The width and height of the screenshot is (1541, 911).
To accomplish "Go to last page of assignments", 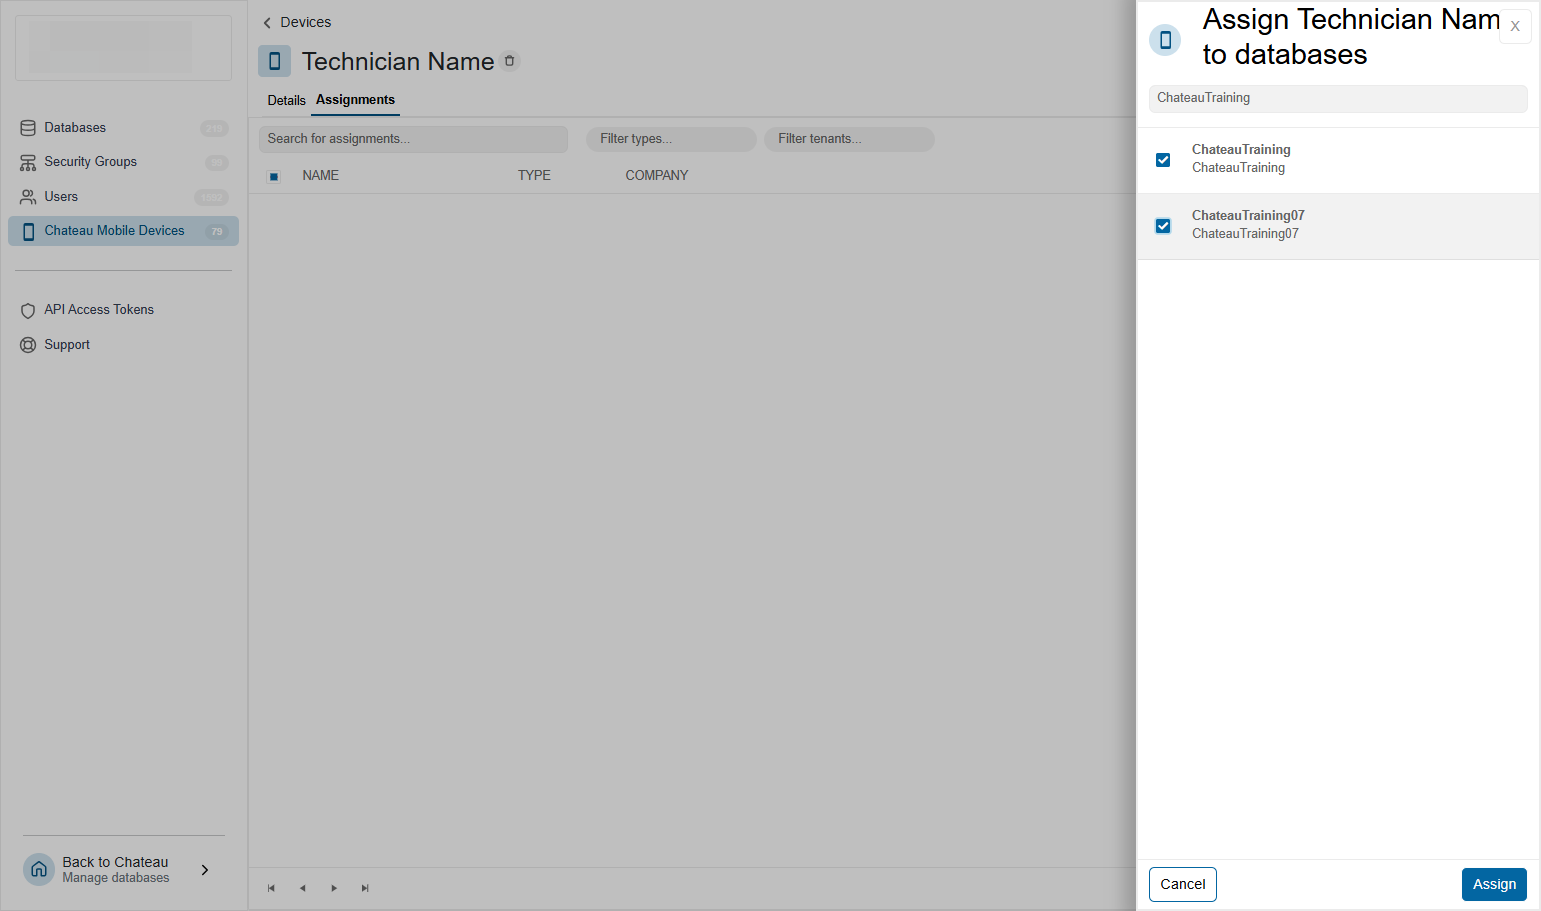I will pyautogui.click(x=365, y=888).
